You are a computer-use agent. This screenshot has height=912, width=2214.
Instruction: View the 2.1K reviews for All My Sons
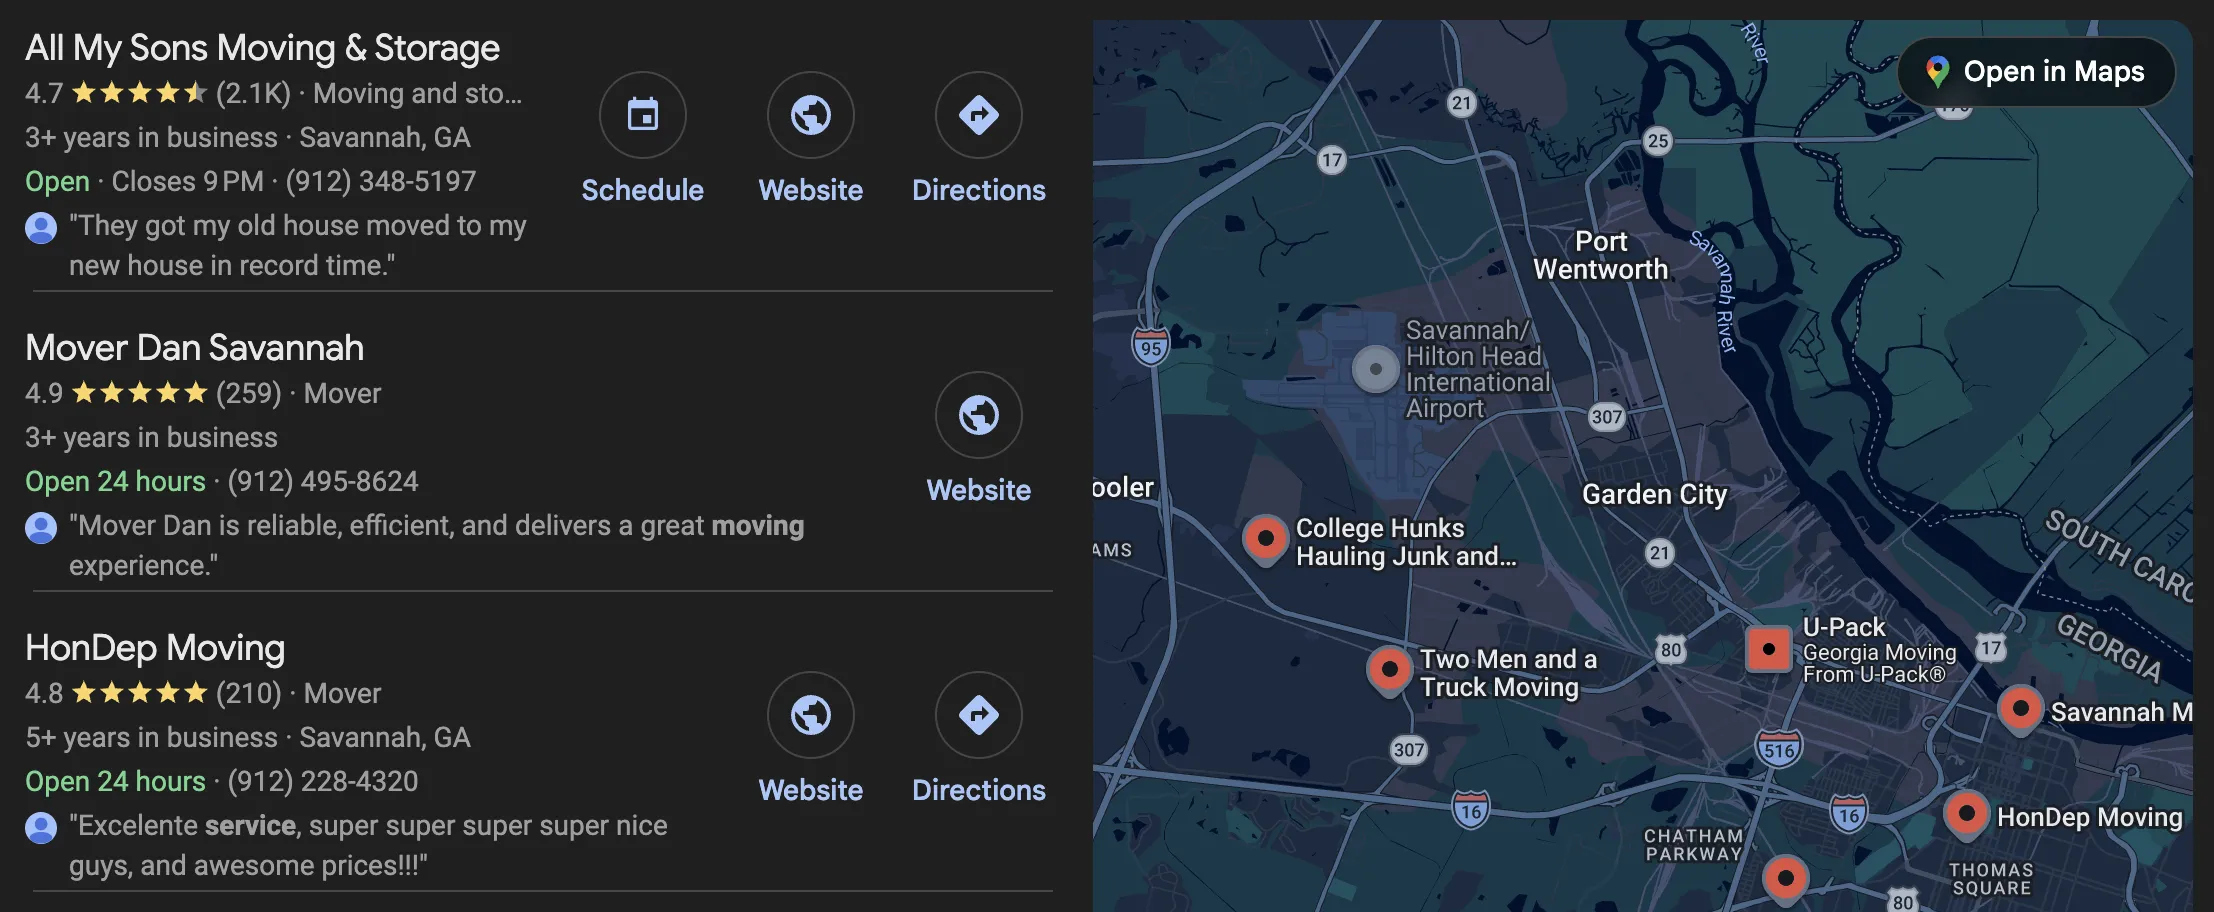click(x=253, y=93)
